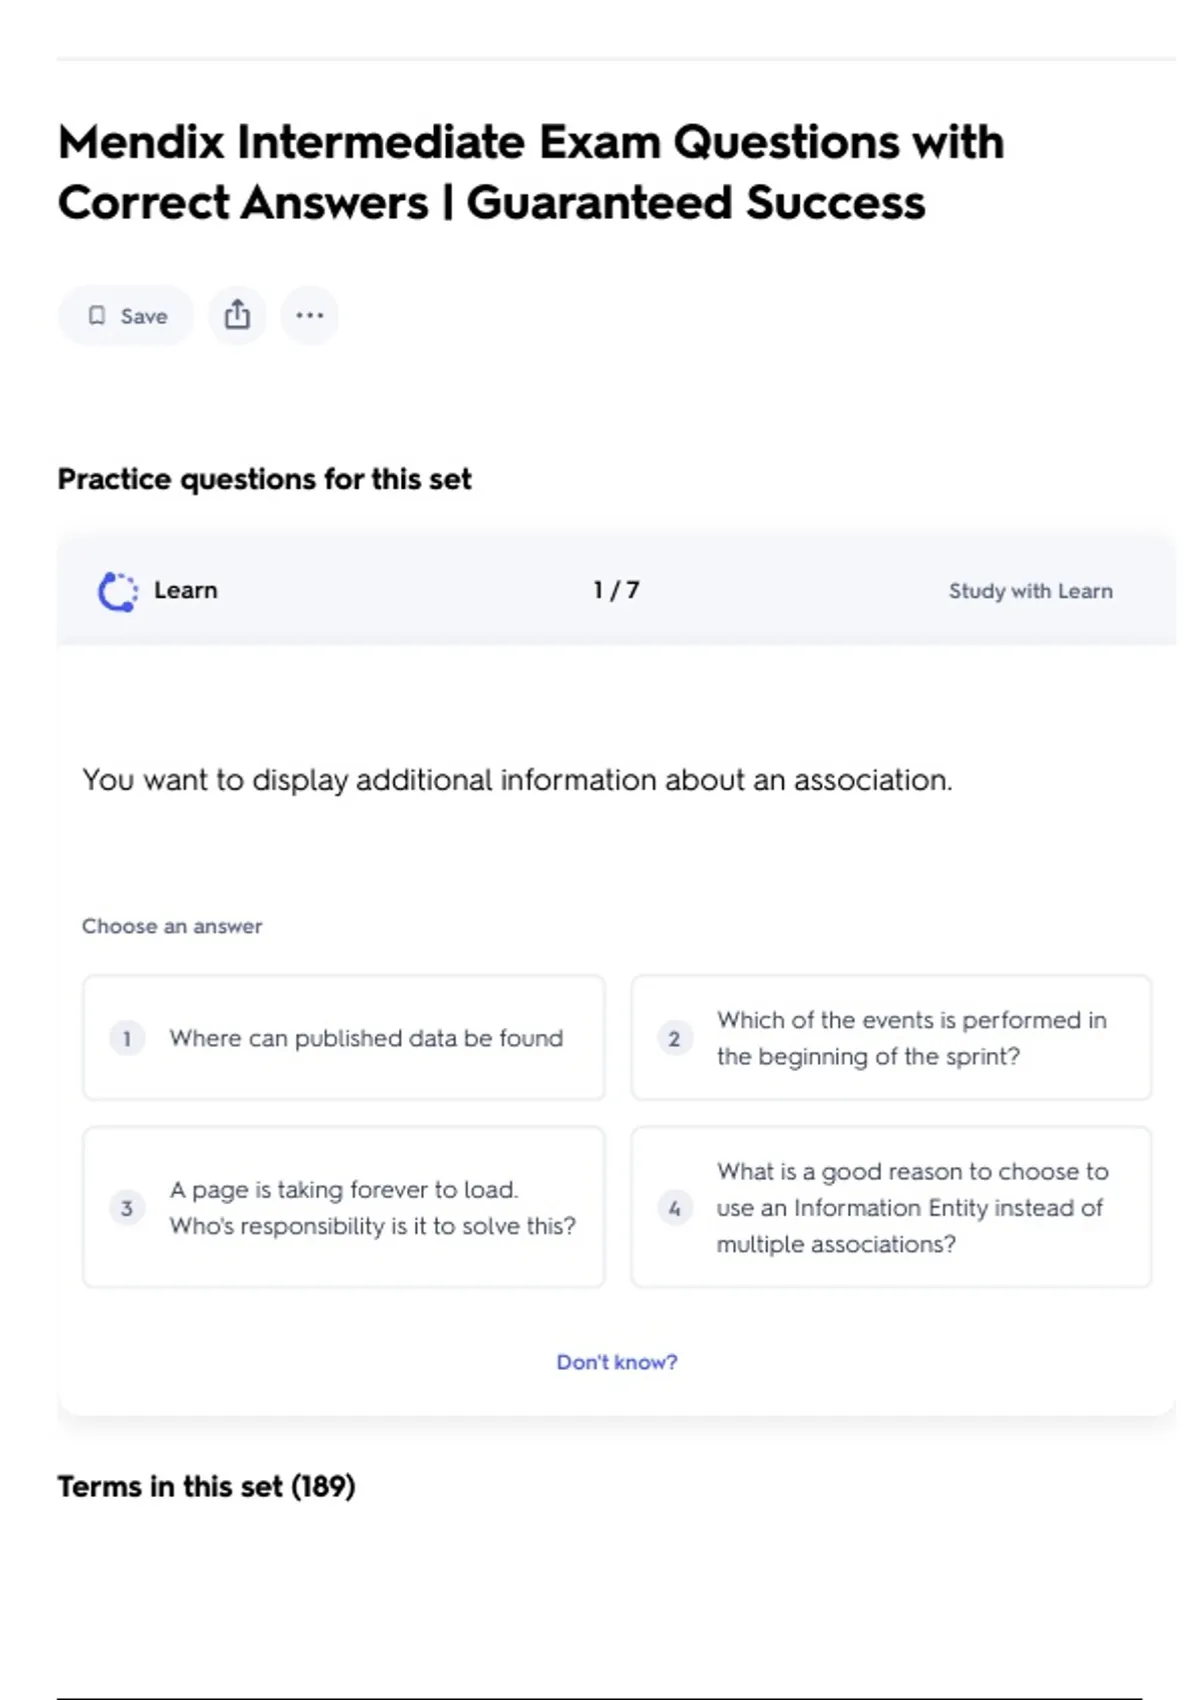The height and width of the screenshot is (1700, 1200).
Task: Click the 'Learn' label in the card header
Action: (186, 590)
